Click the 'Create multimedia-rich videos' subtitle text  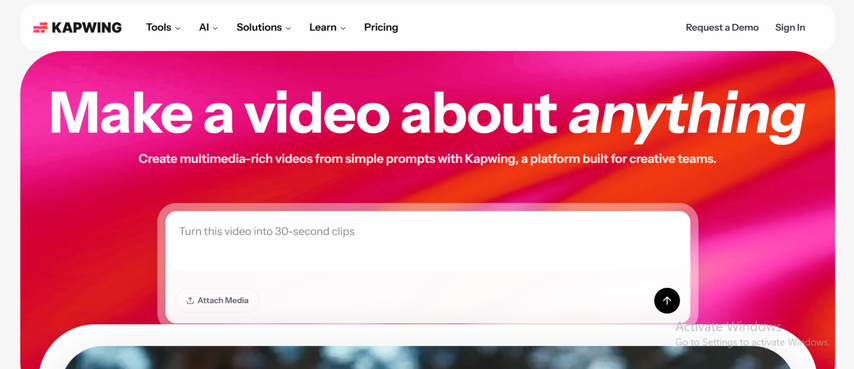point(427,159)
